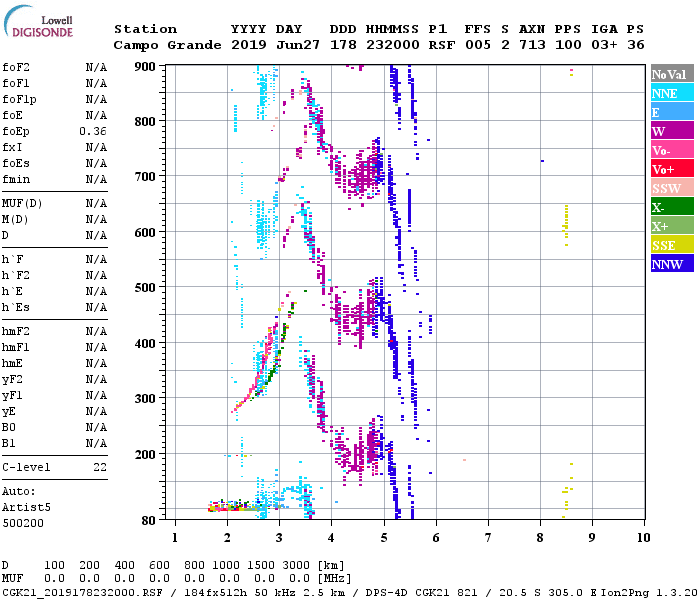Click the 80 km height axis label

pos(149,521)
